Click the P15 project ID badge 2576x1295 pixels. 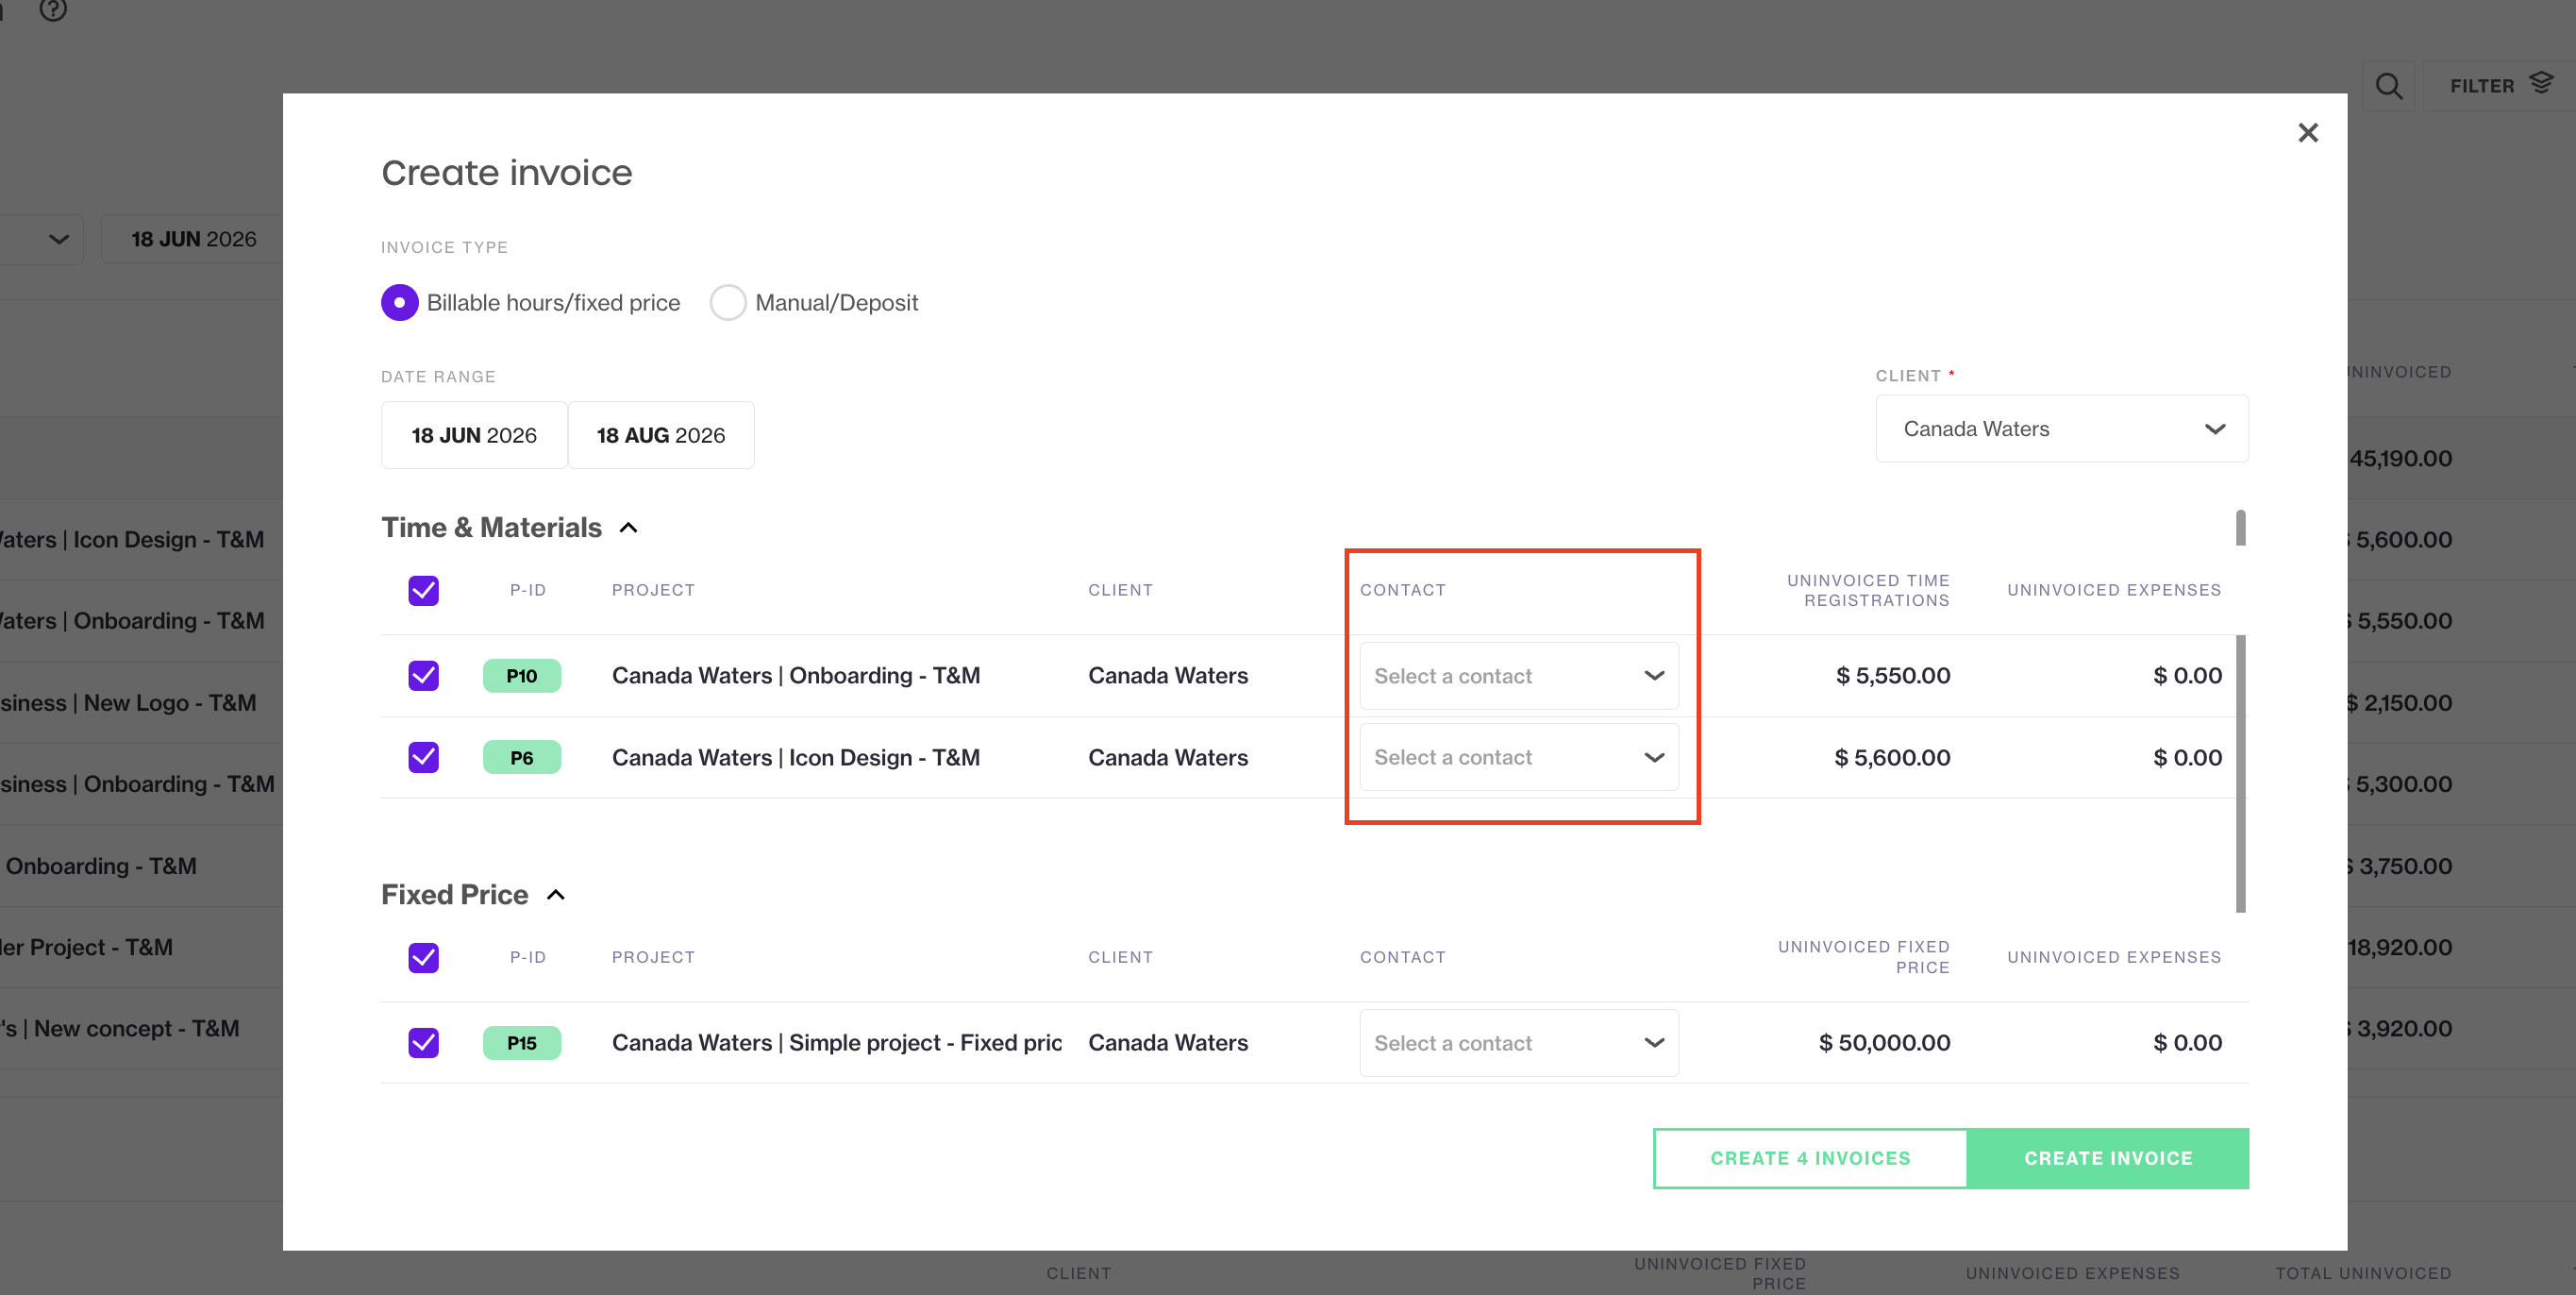coord(521,1043)
